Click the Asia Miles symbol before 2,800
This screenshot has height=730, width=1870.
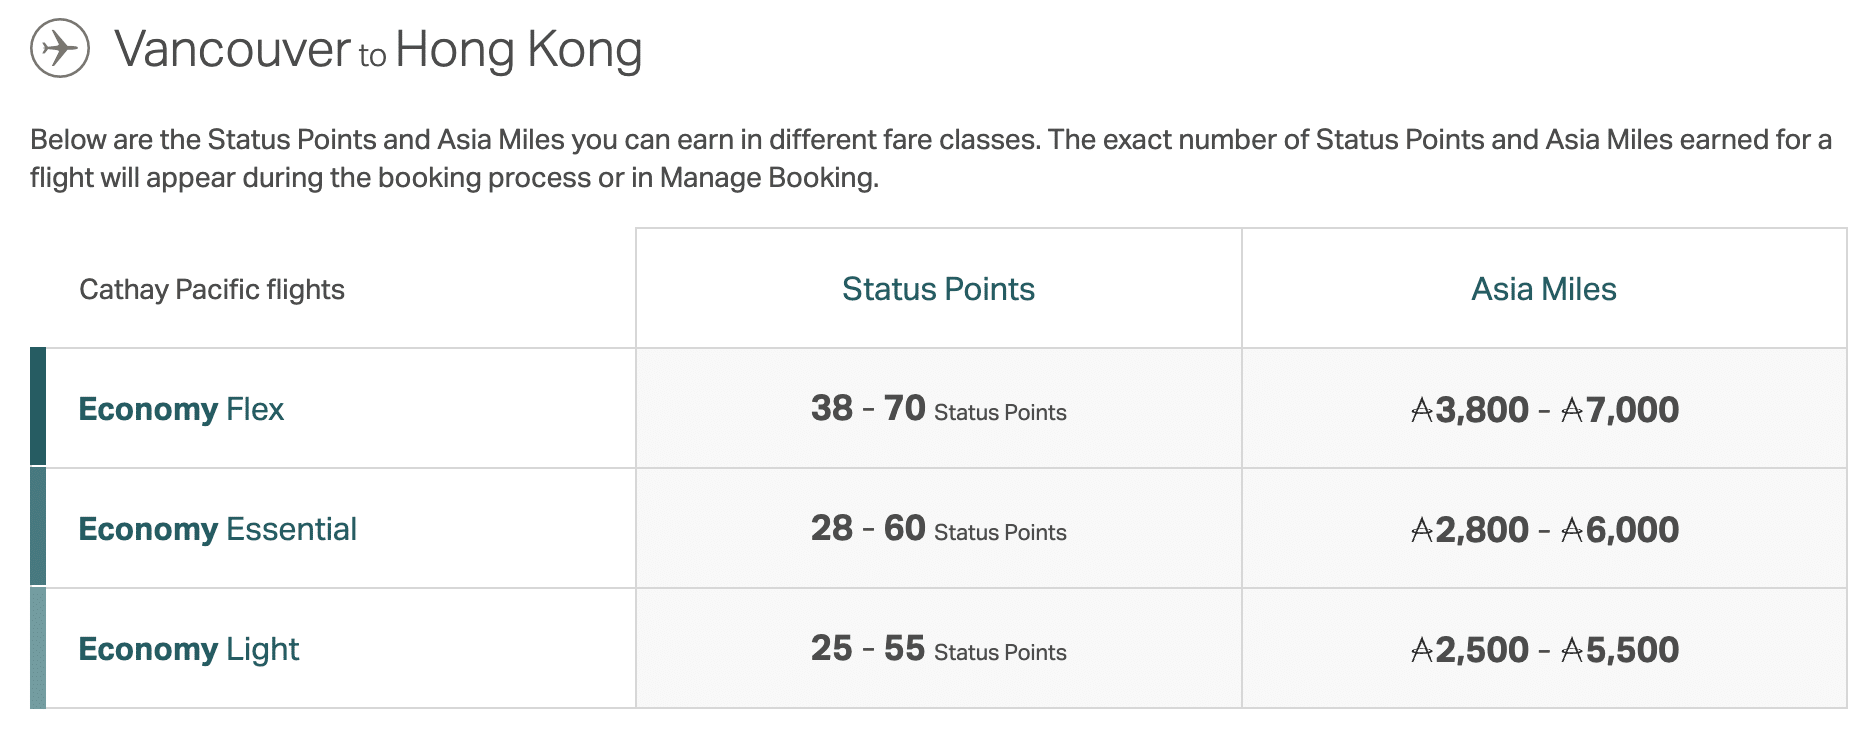(x=1422, y=530)
